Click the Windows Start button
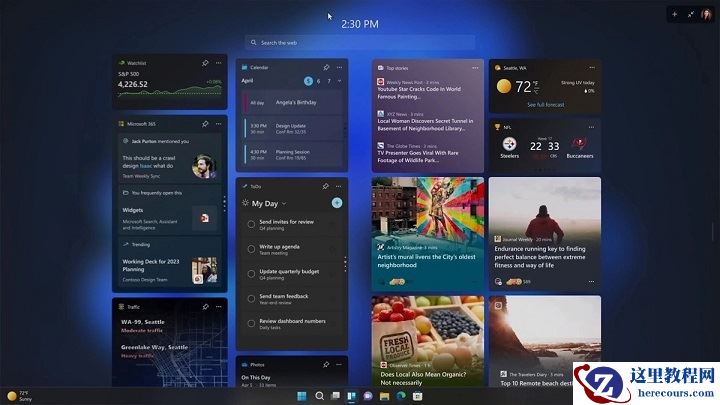Screen dimensions: 720x405 (x=302, y=396)
